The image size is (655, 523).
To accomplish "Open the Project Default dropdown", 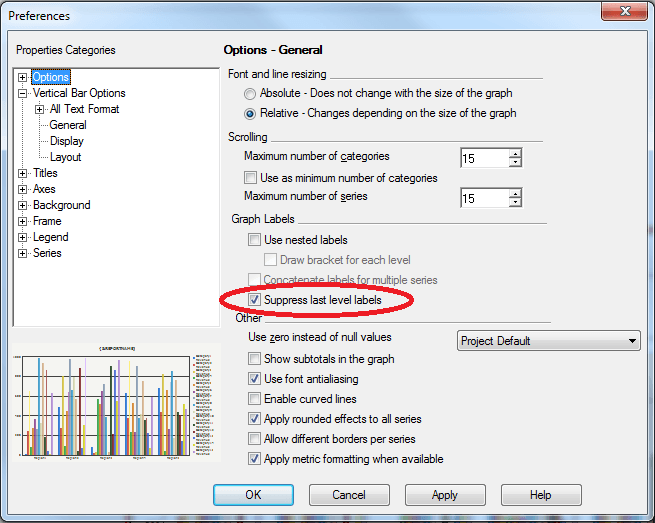I will click(x=548, y=341).
